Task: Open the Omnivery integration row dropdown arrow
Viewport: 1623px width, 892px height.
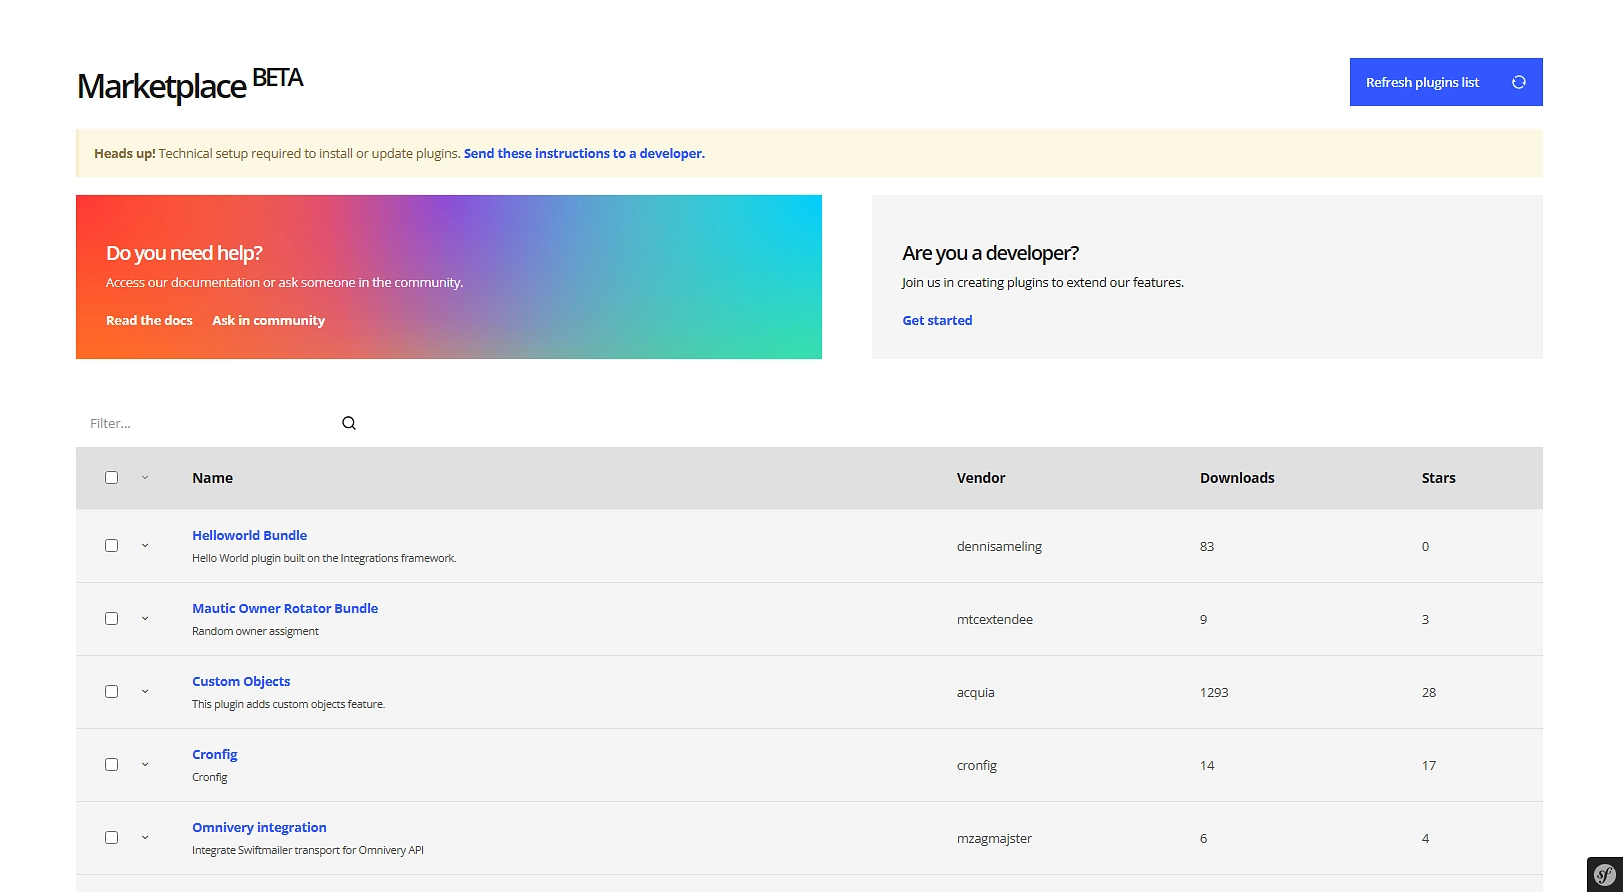Action: pos(145,838)
